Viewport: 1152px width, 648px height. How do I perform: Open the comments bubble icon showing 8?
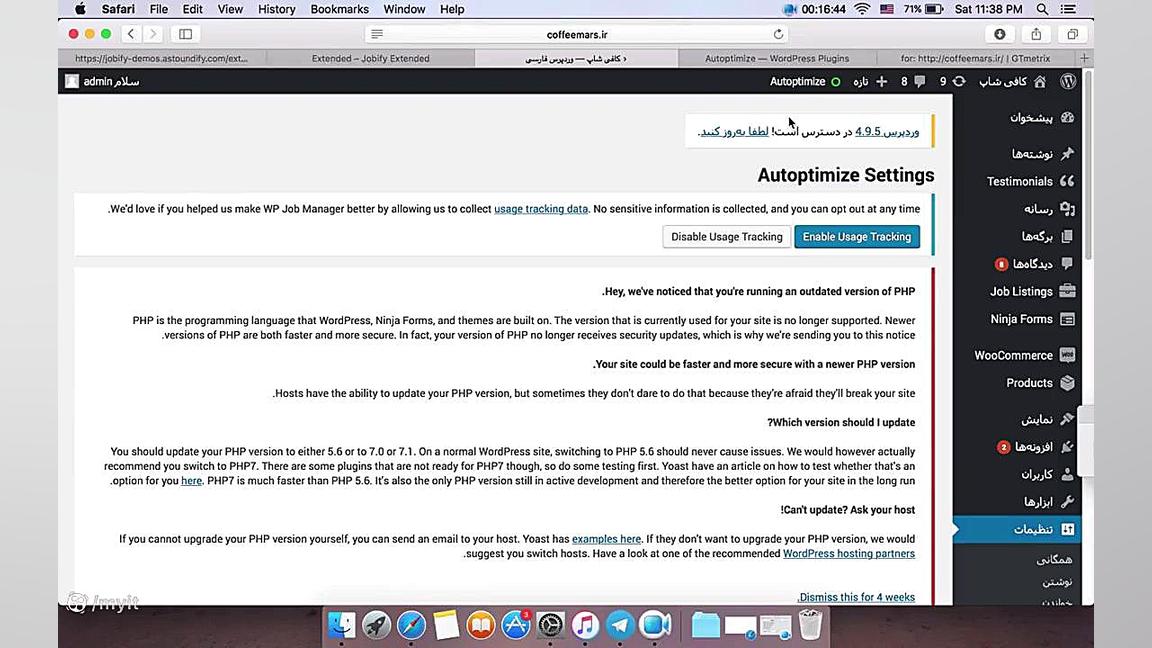tap(919, 82)
